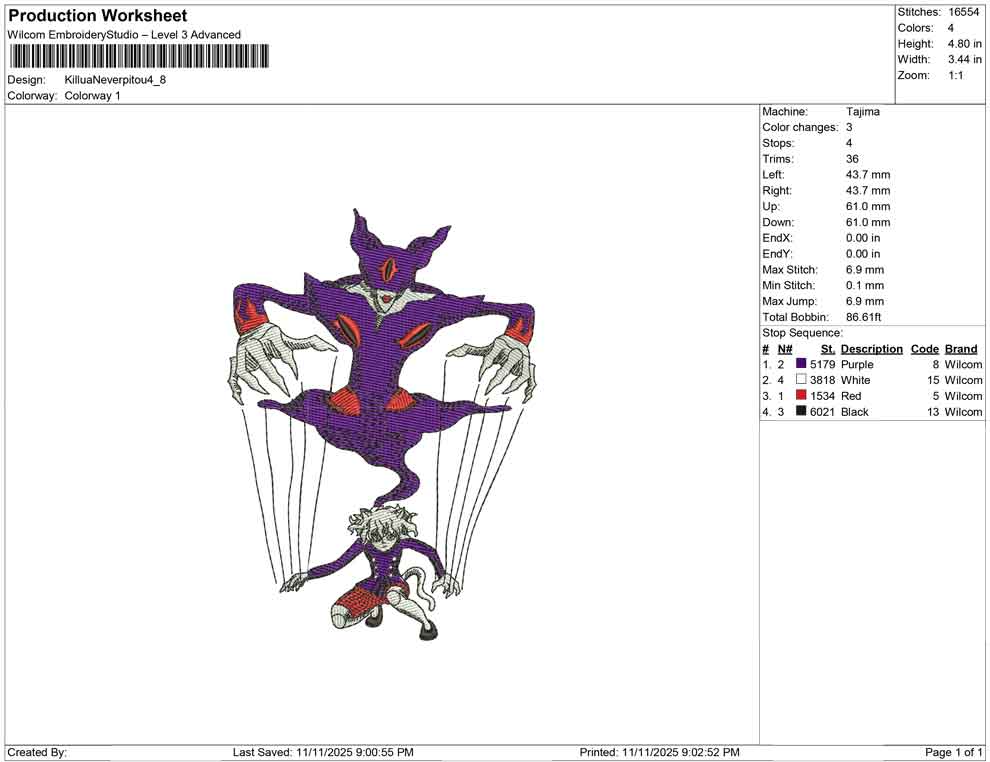Click the Stop Sequence label
Screen dimensions: 990x762
coord(802,333)
